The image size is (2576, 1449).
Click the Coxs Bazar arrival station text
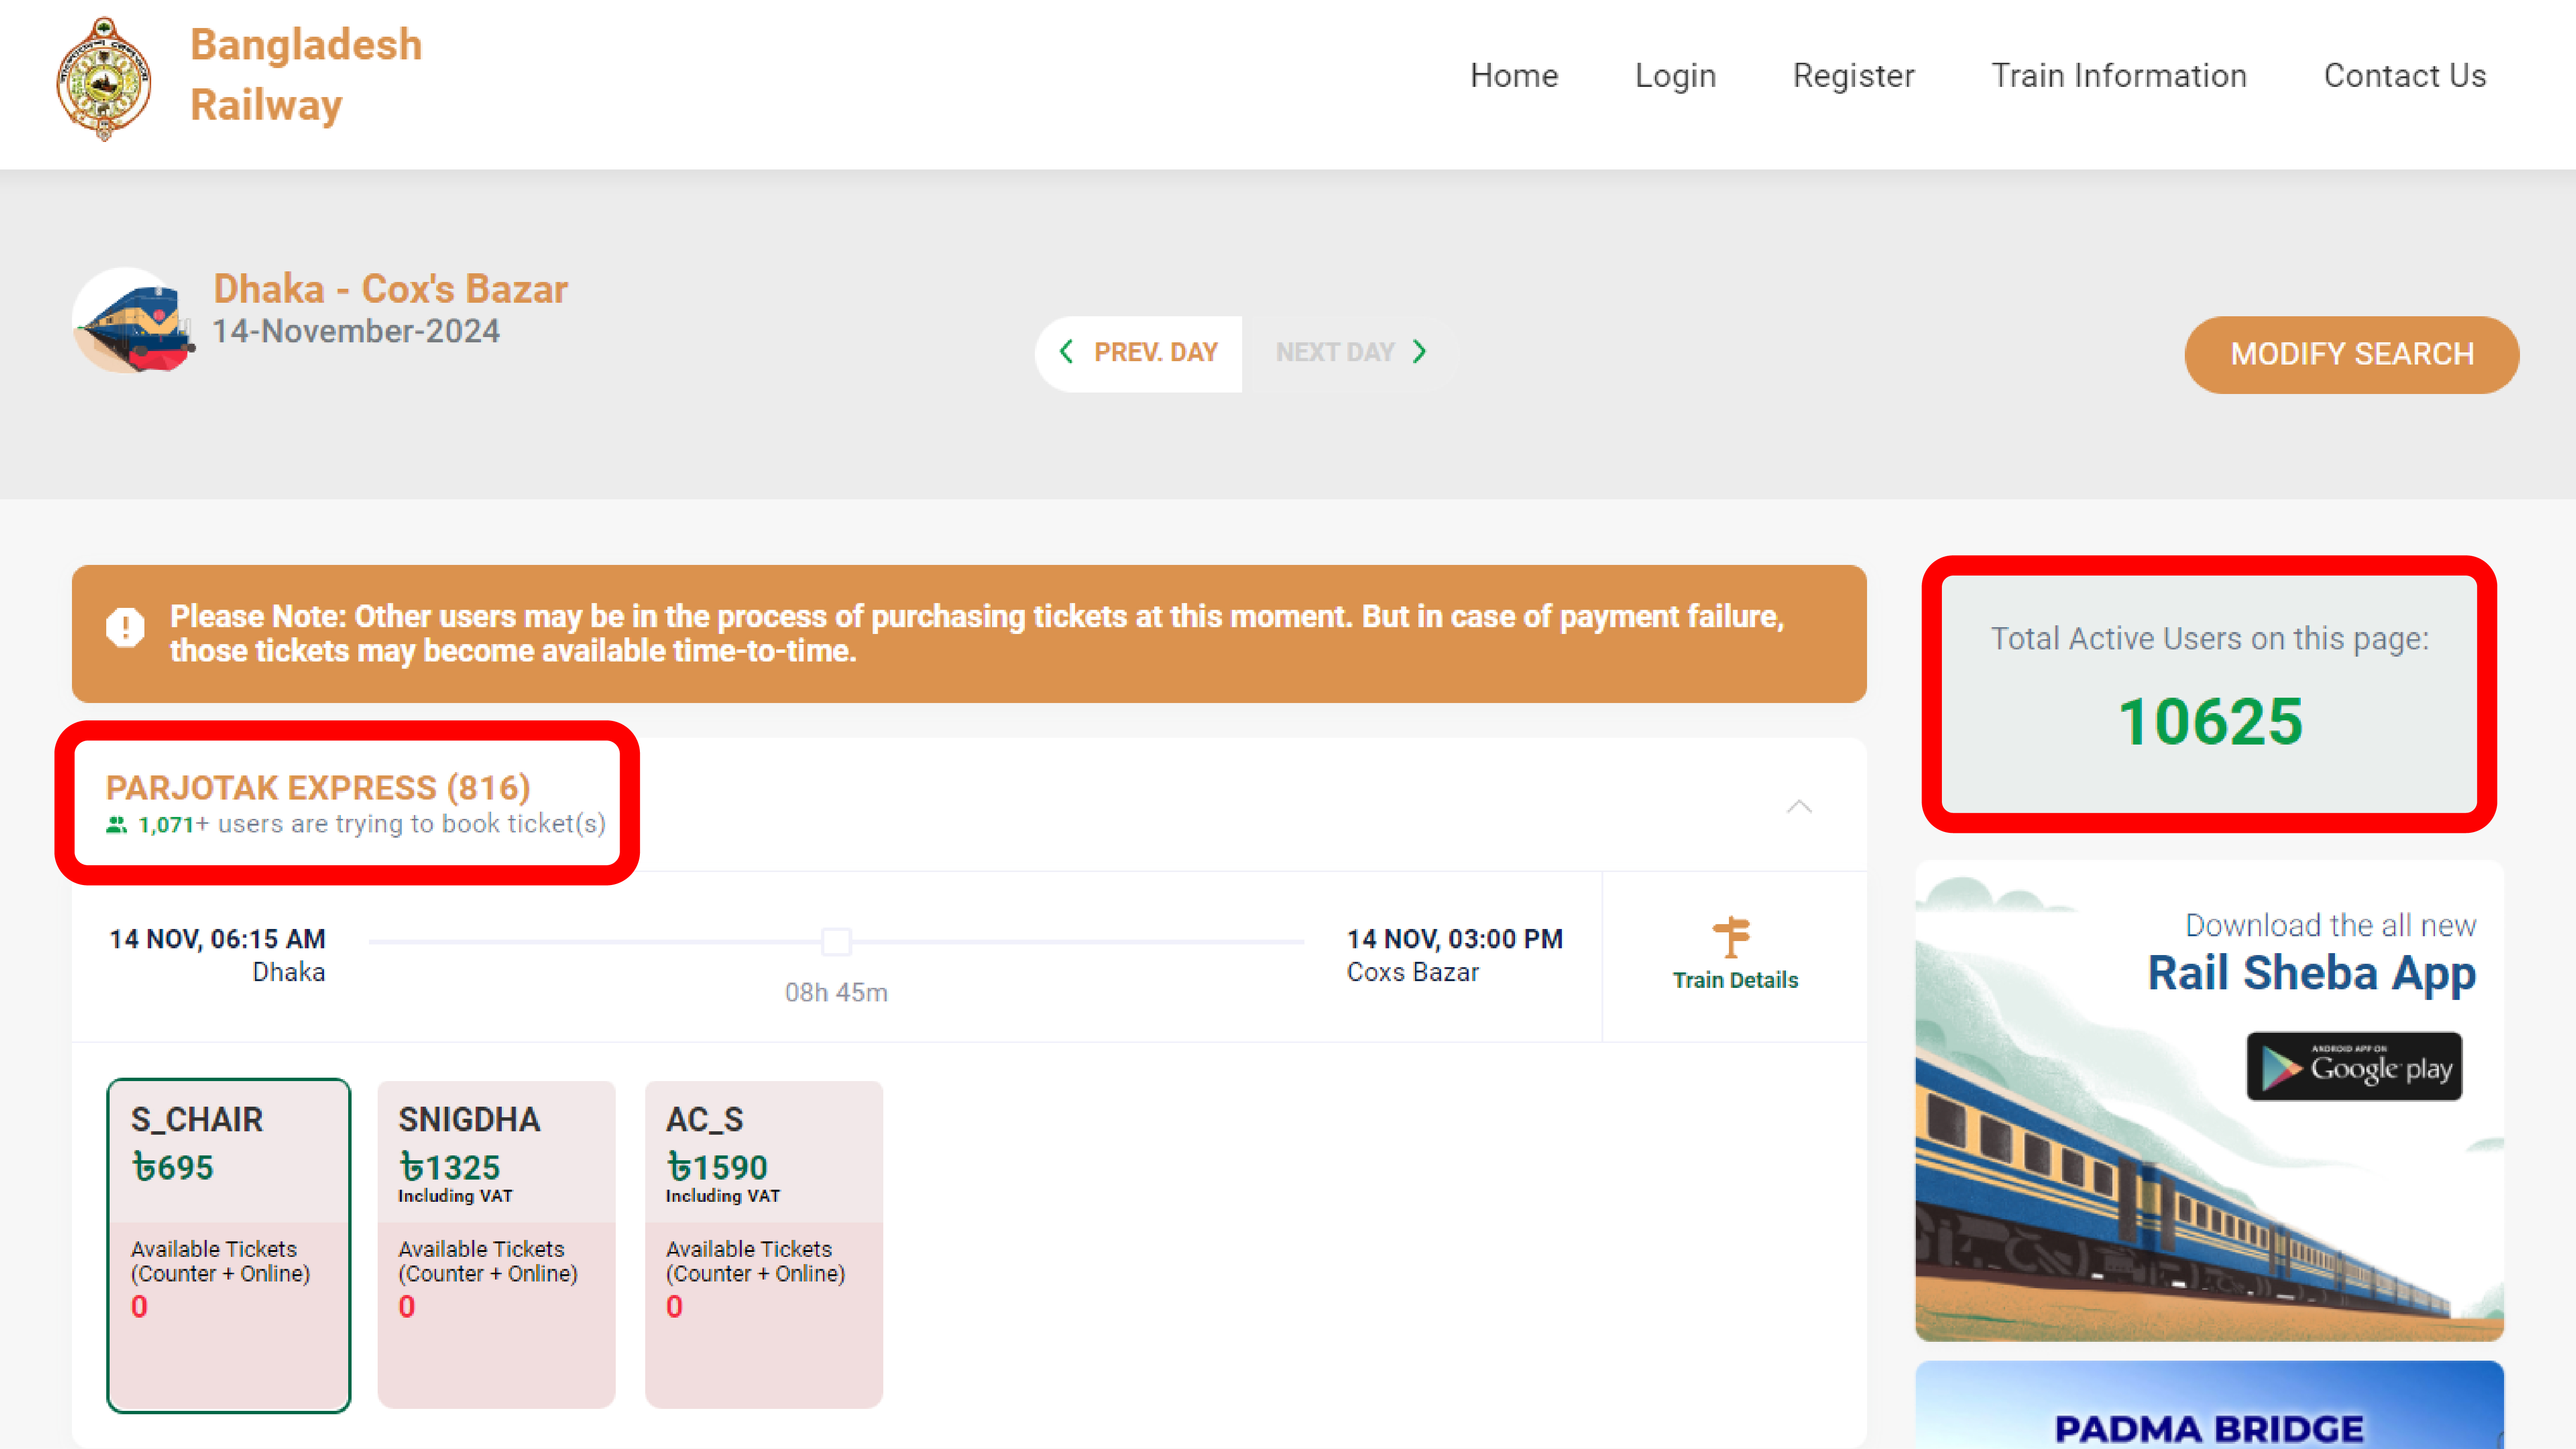click(1412, 972)
